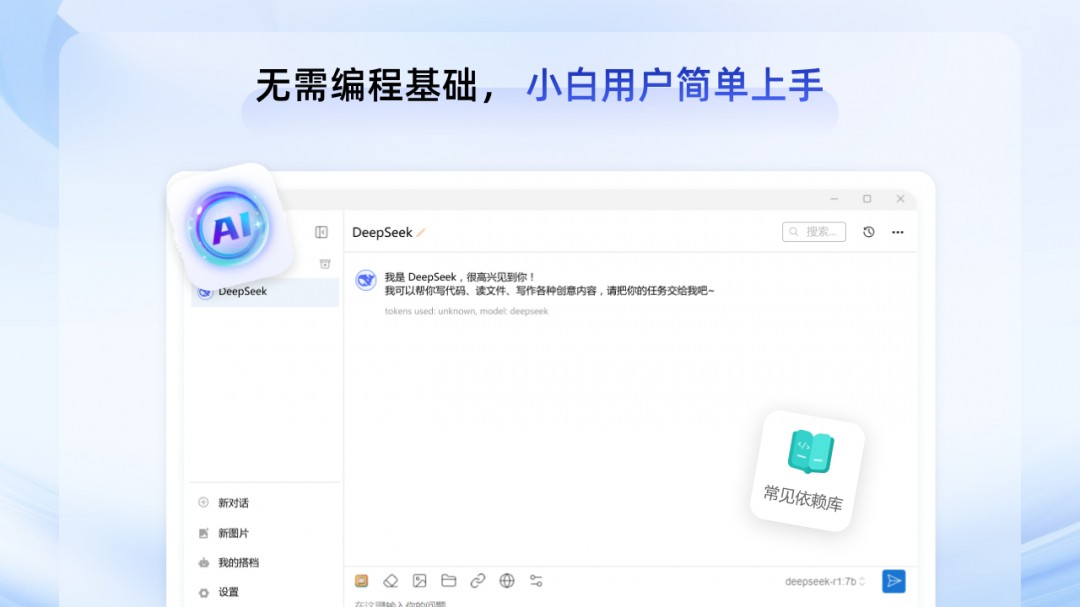The width and height of the screenshot is (1080, 607).
Task: Collapse the sidebar panel icon
Action: (x=321, y=232)
